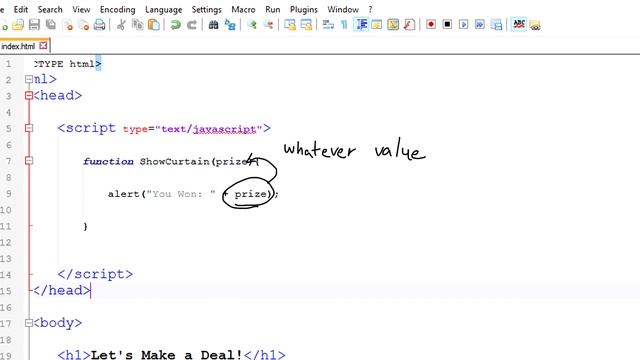This screenshot has height=360, width=640.
Task: Click the string "You Won: " on line 9
Action: [x=181, y=194]
